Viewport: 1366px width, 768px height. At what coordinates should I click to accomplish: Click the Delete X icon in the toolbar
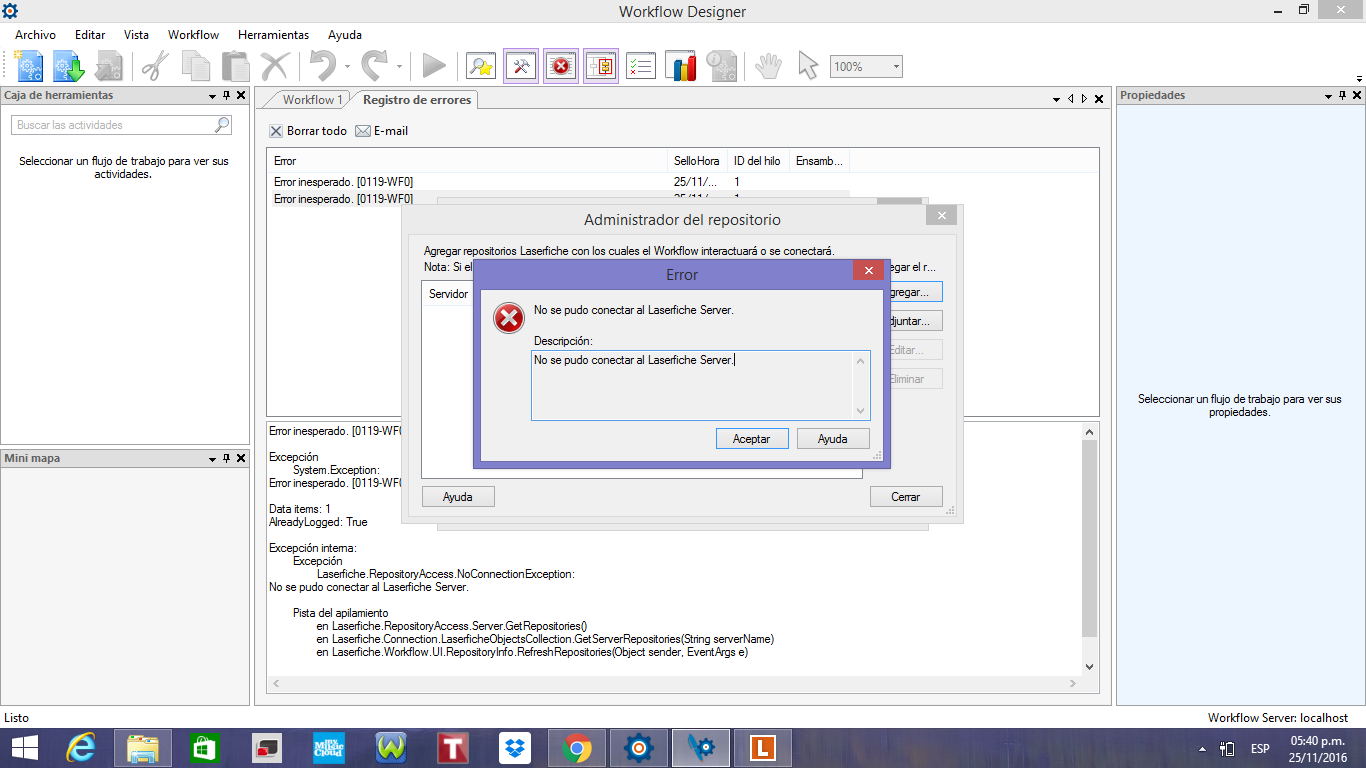click(x=274, y=66)
